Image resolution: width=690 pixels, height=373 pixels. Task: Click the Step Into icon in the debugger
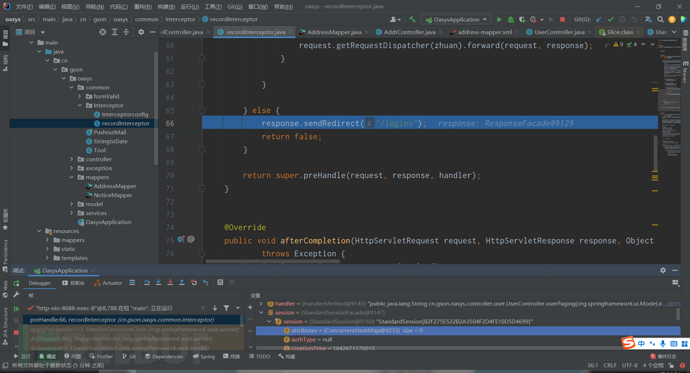pos(158,282)
